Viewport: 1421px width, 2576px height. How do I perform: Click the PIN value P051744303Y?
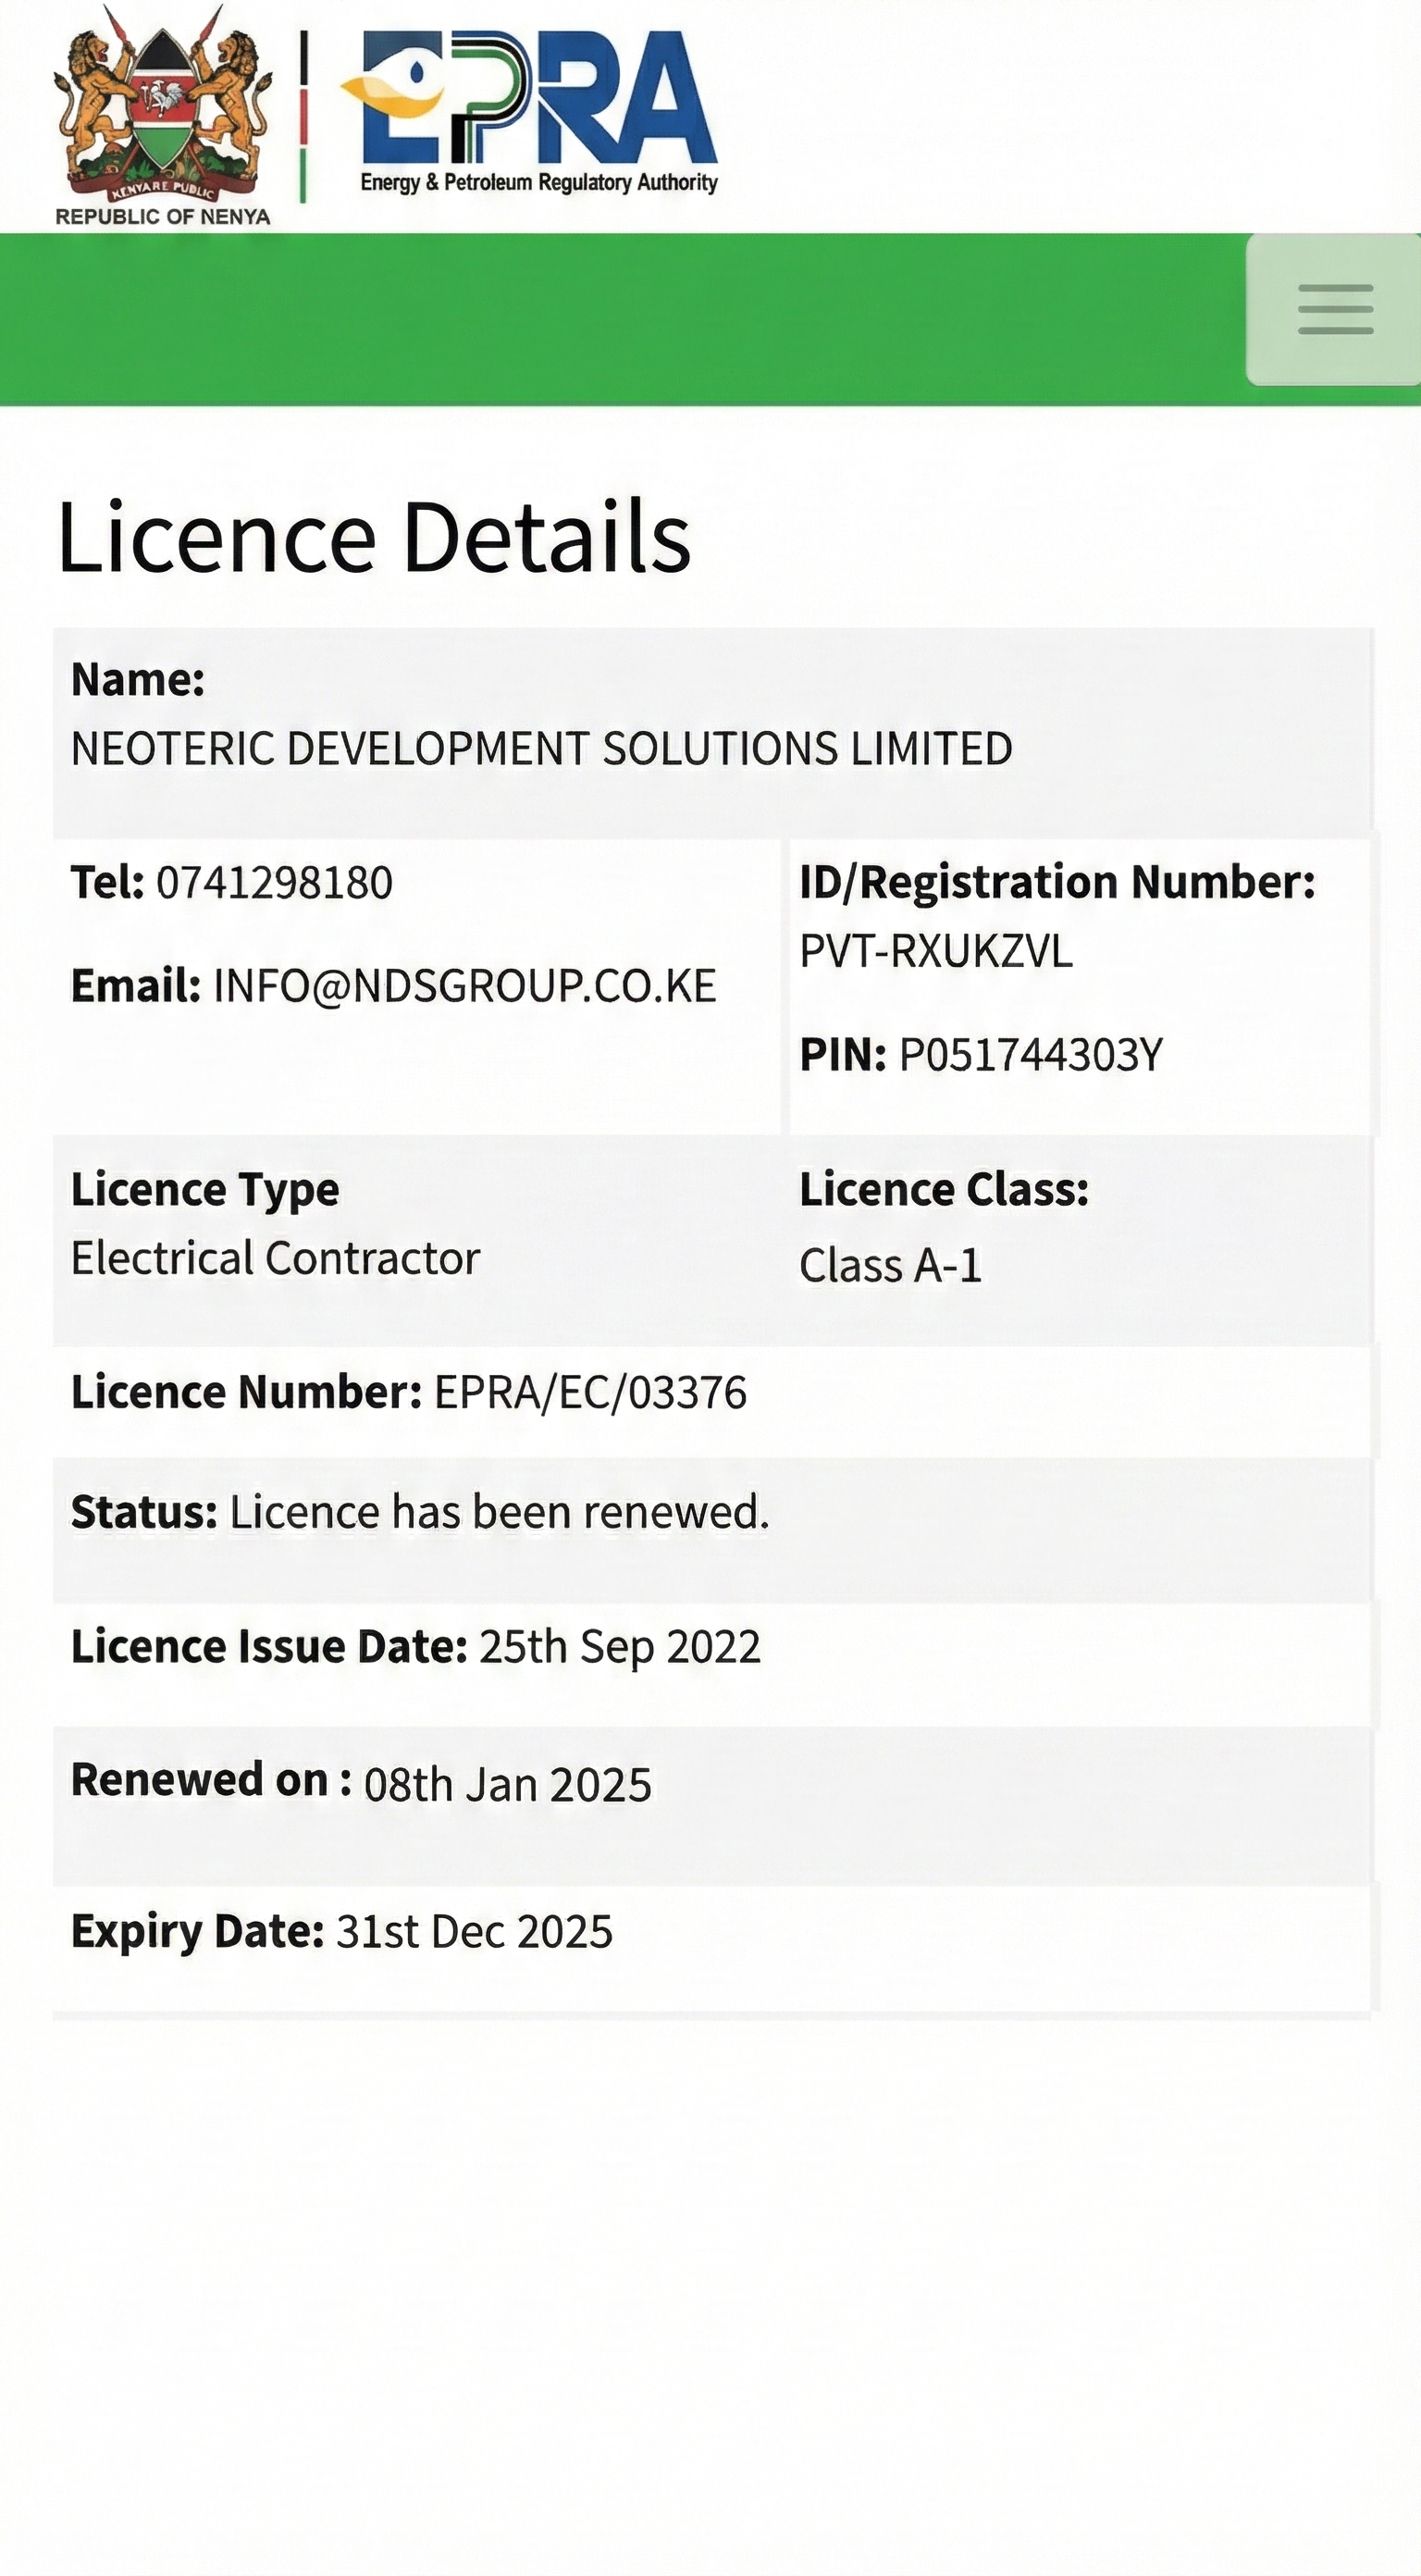pos(1031,1055)
